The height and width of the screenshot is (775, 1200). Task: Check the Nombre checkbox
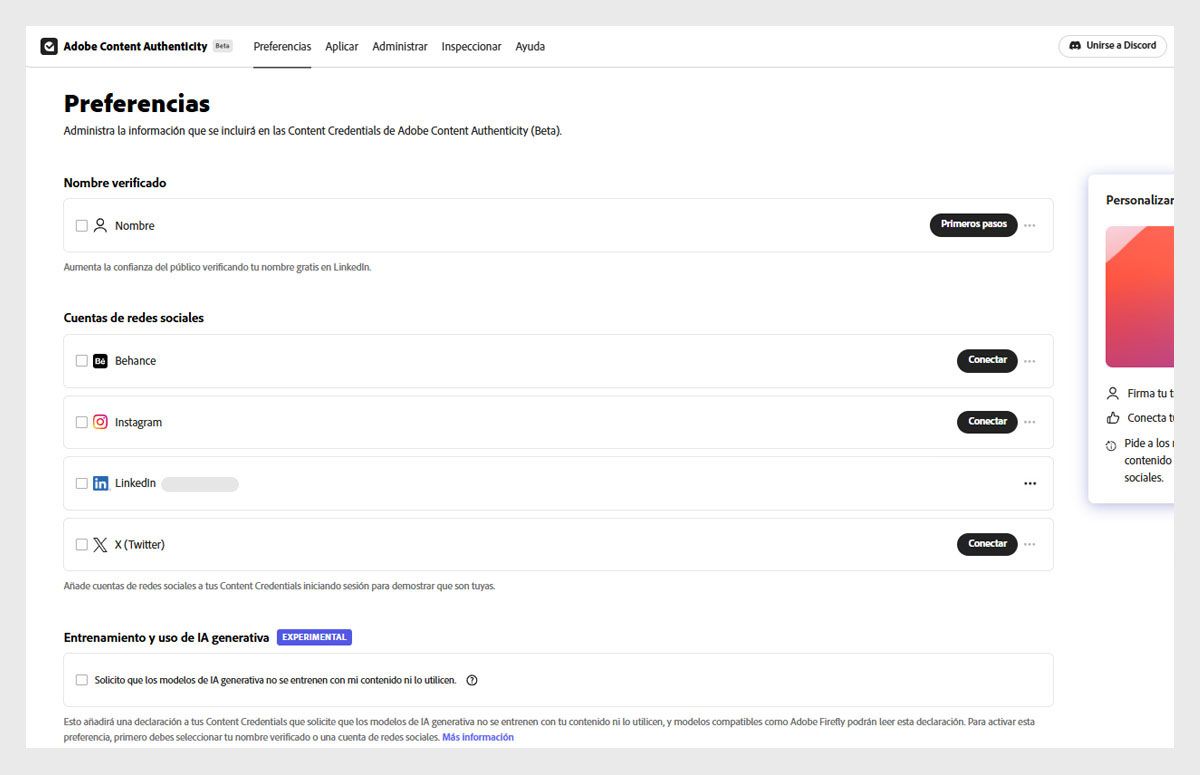coord(82,226)
